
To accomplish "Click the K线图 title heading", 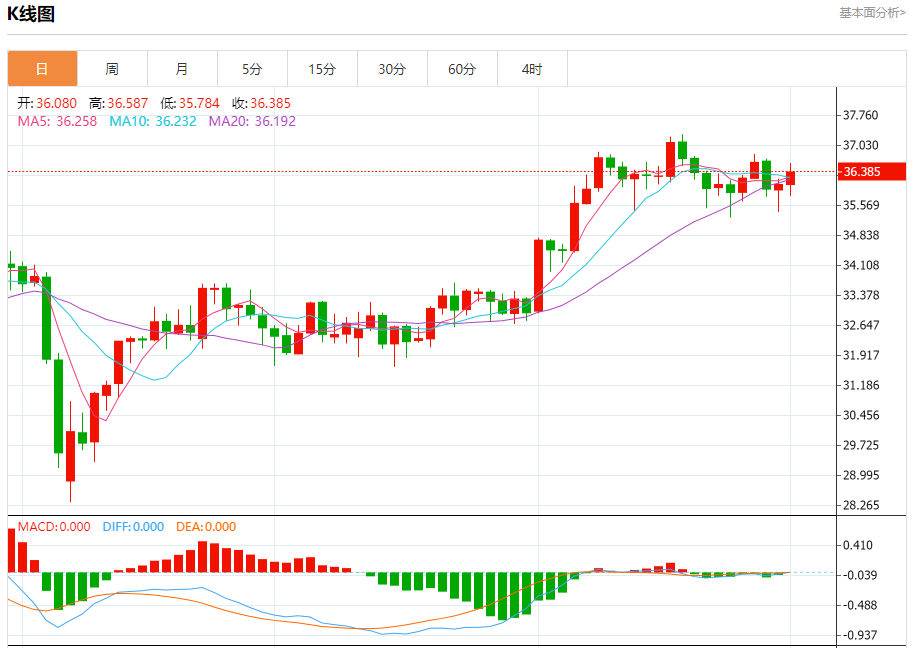I will [31, 14].
